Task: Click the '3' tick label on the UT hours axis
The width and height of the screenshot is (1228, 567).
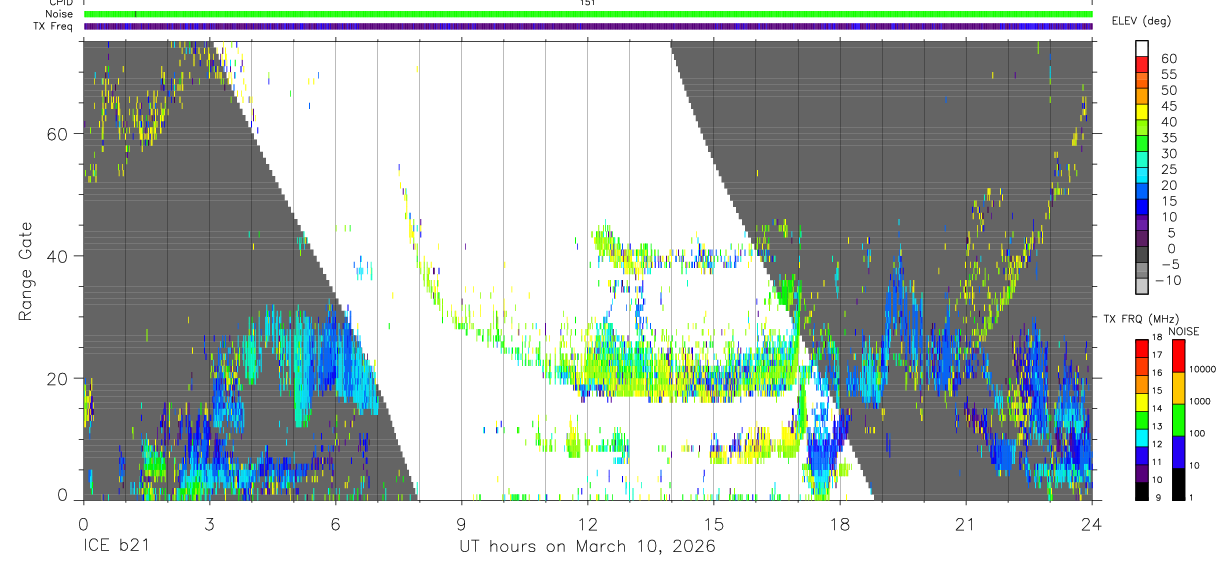Action: 209,524
